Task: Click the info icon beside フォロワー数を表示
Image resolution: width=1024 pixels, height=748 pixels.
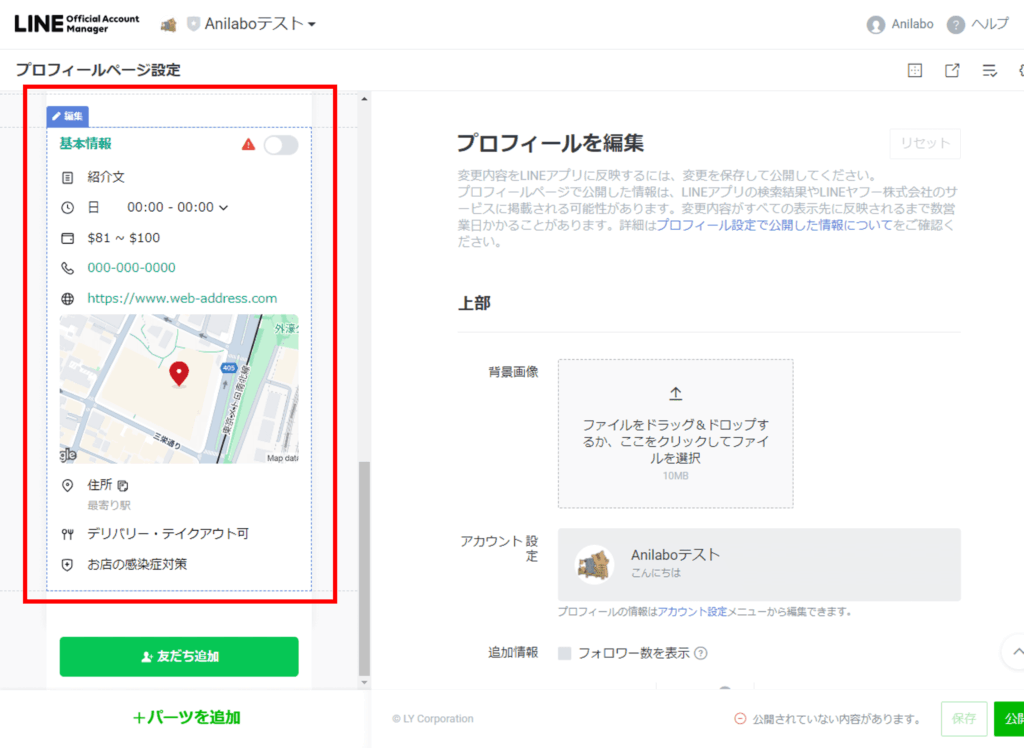Action: point(701,654)
